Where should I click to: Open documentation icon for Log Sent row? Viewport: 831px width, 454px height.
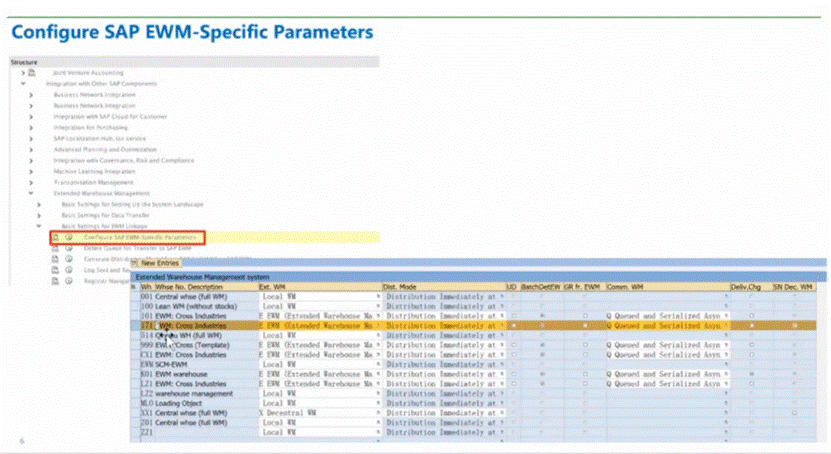[55, 270]
